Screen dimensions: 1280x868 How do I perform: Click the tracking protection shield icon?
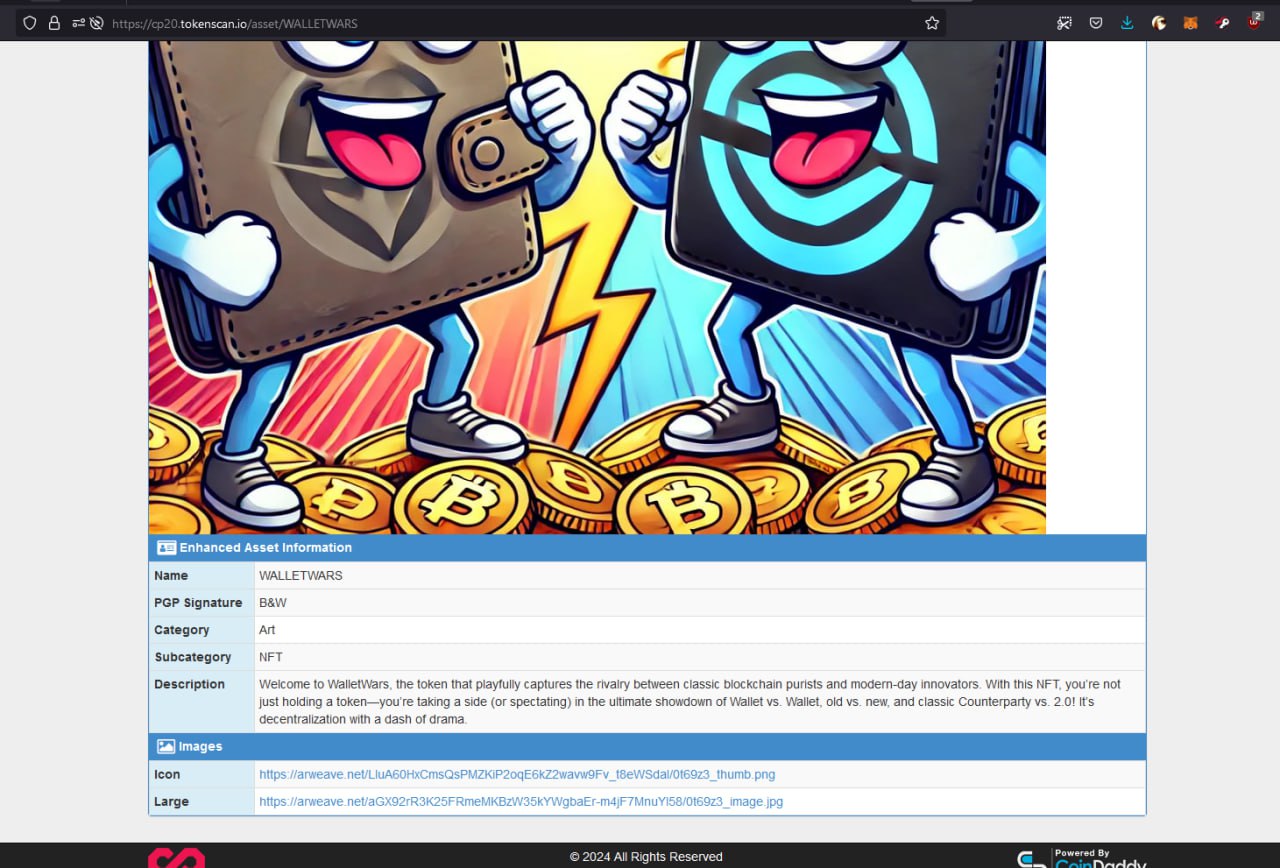29,23
